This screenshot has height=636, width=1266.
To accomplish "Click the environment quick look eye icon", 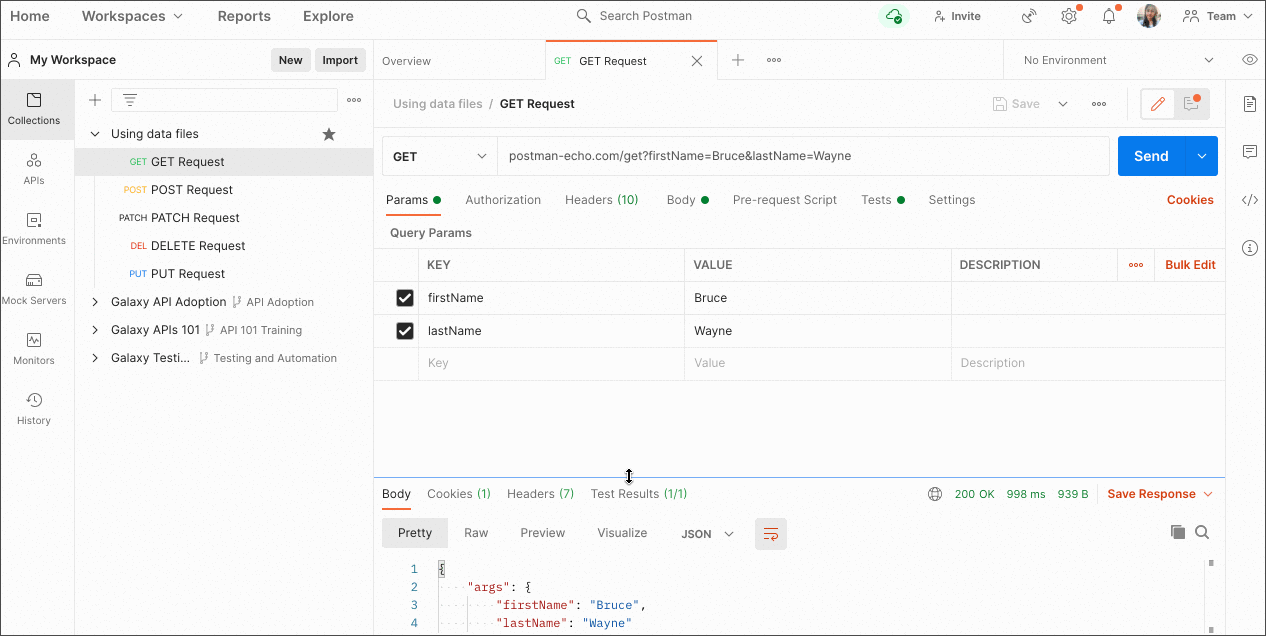I will point(1249,60).
